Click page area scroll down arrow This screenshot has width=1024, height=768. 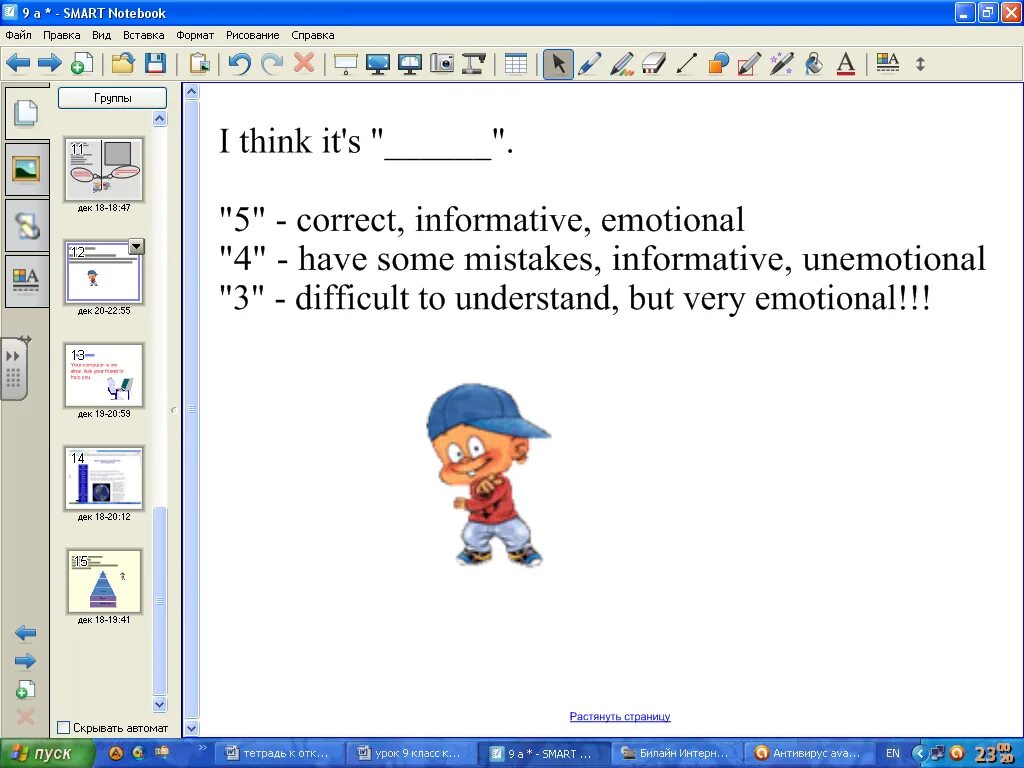coord(191,728)
